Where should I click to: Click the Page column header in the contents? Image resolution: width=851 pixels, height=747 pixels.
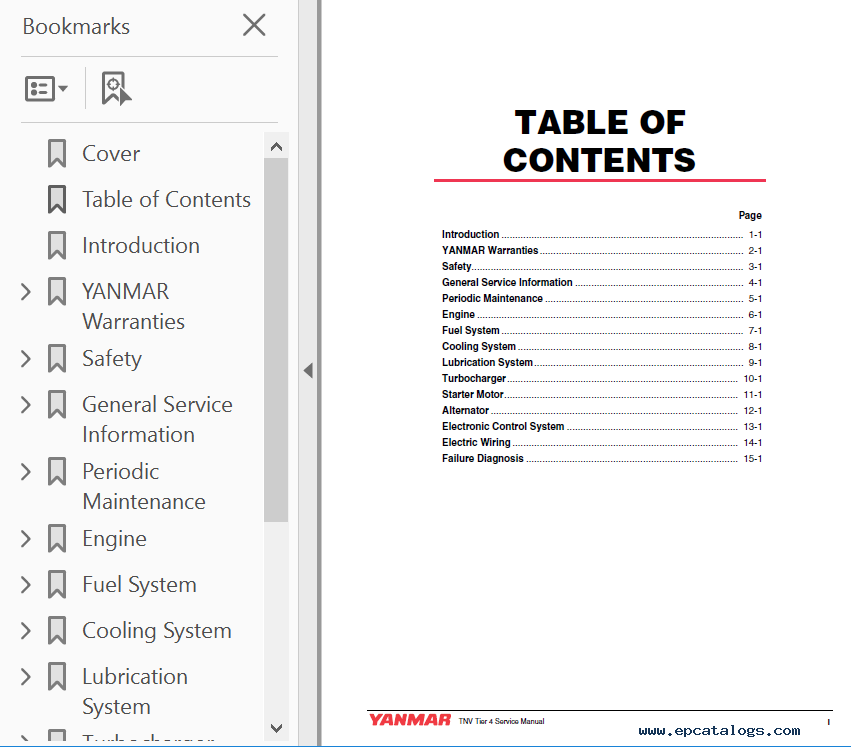[x=750, y=216]
